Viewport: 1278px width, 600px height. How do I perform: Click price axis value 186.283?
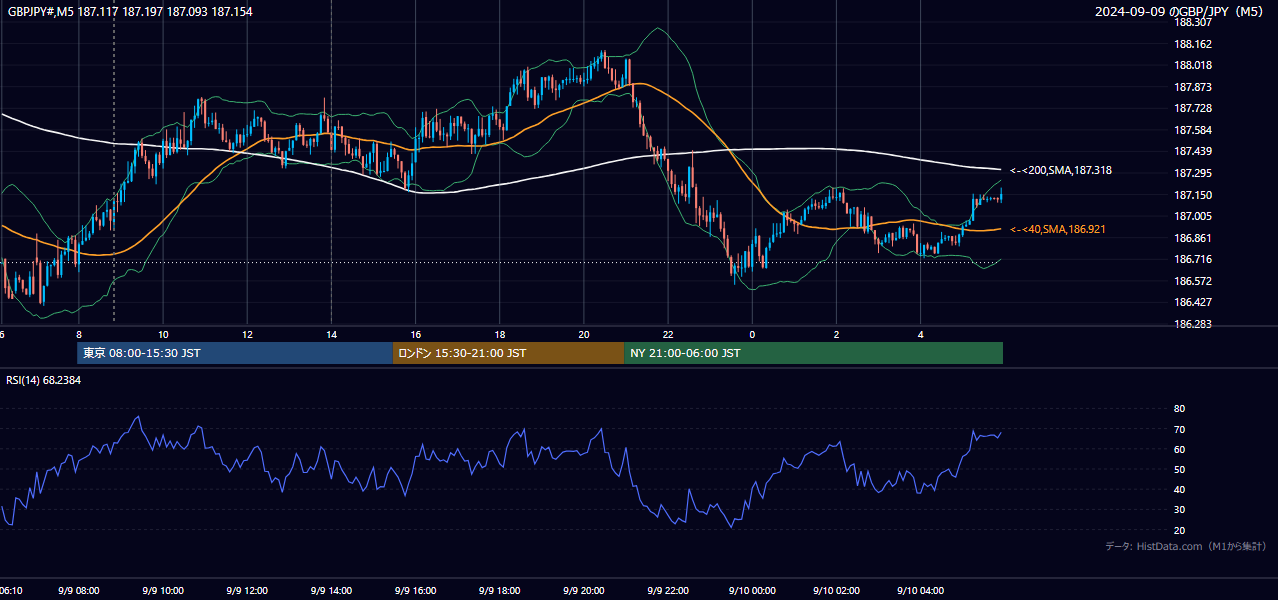coord(1193,324)
